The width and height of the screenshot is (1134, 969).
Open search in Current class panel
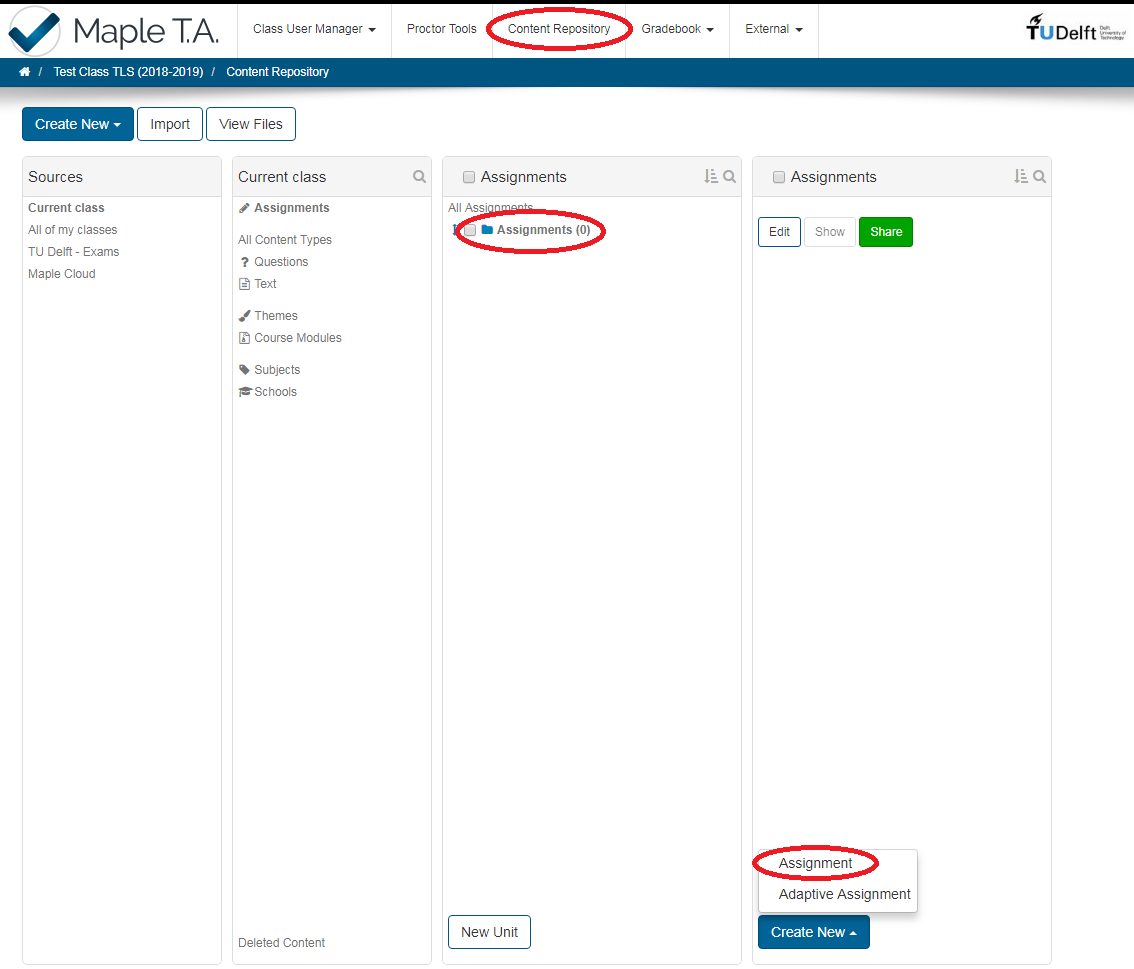point(420,177)
